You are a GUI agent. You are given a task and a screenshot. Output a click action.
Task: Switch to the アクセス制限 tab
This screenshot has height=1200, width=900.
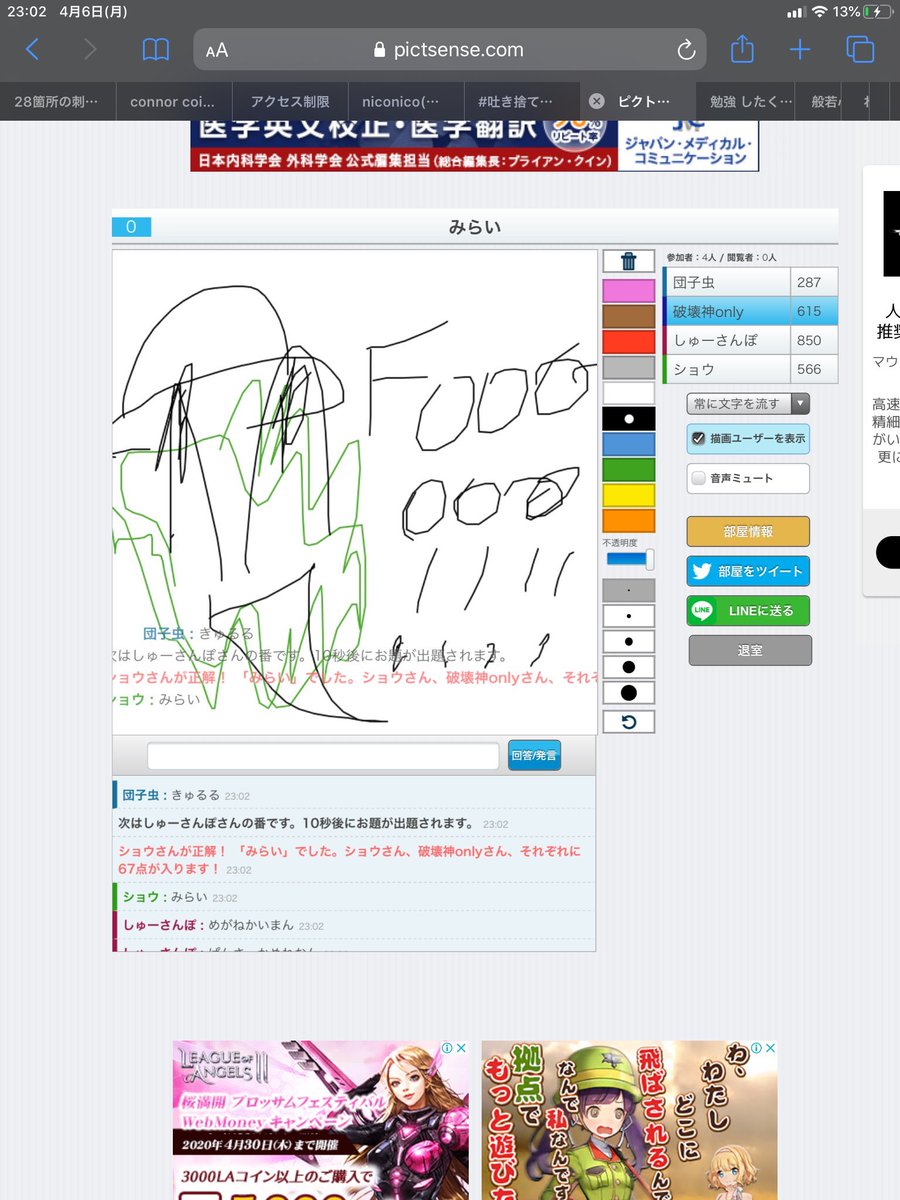pyautogui.click(x=290, y=101)
